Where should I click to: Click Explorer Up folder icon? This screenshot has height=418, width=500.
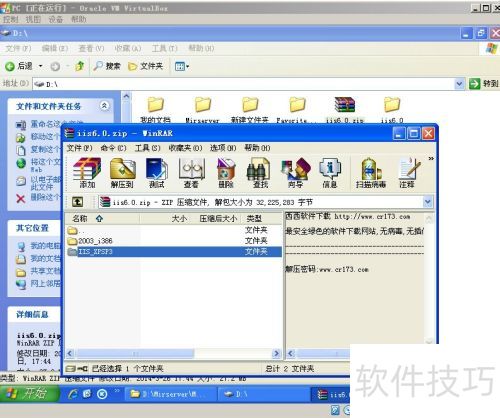coord(80,66)
